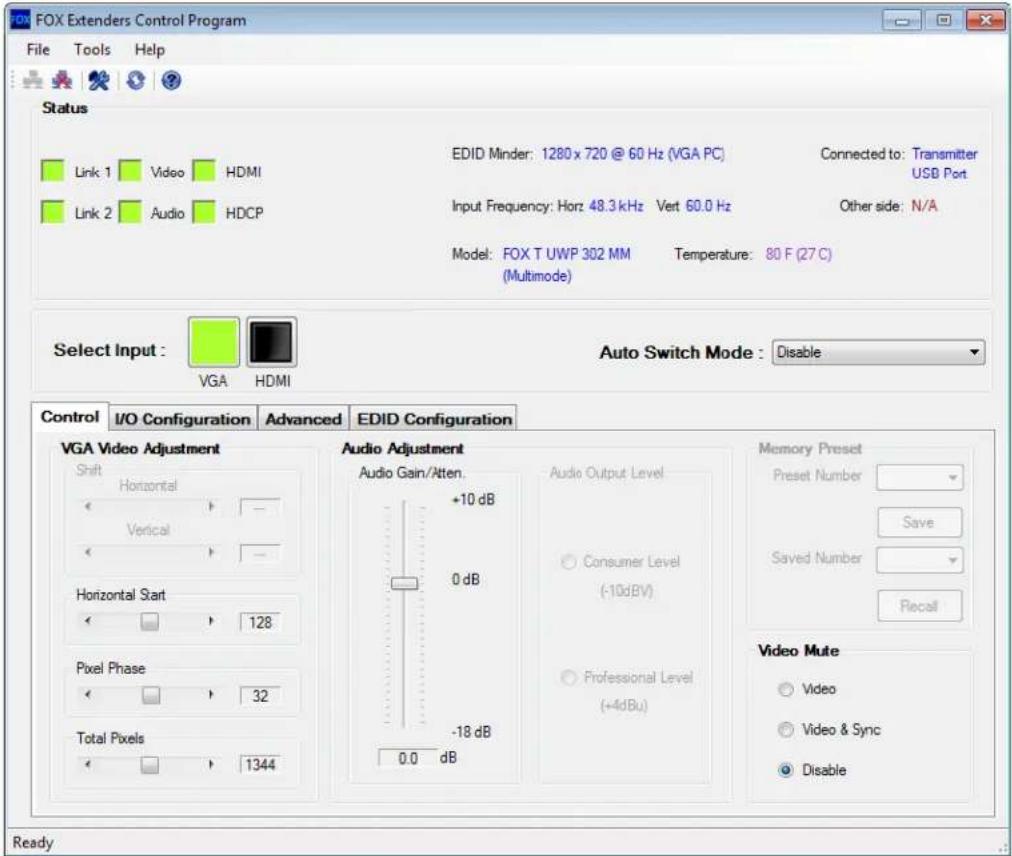The width and height of the screenshot is (1012, 856).
Task: Click the Pixel Phase slider thumb
Action: click(151, 695)
